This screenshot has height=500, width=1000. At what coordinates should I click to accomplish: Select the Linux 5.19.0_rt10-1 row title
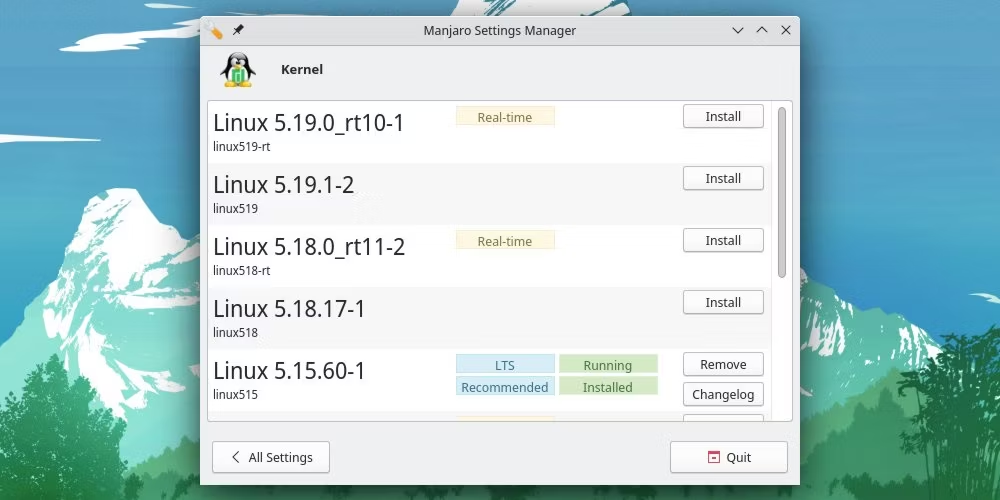(308, 122)
